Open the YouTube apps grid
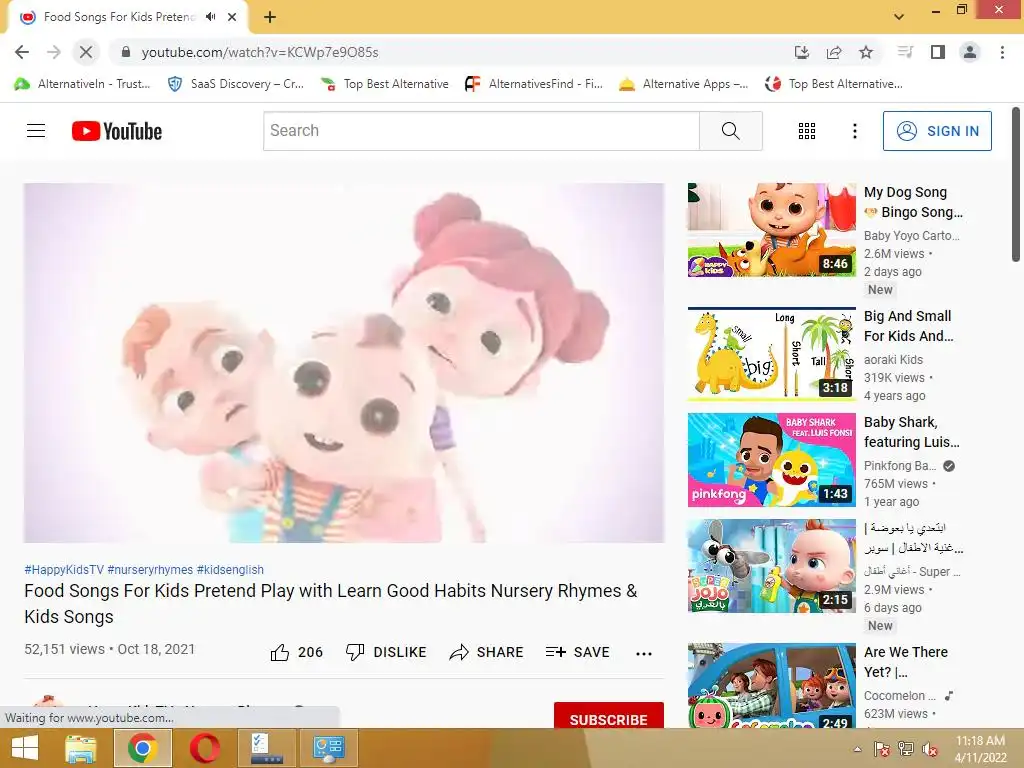The width and height of the screenshot is (1024, 768). tap(807, 131)
